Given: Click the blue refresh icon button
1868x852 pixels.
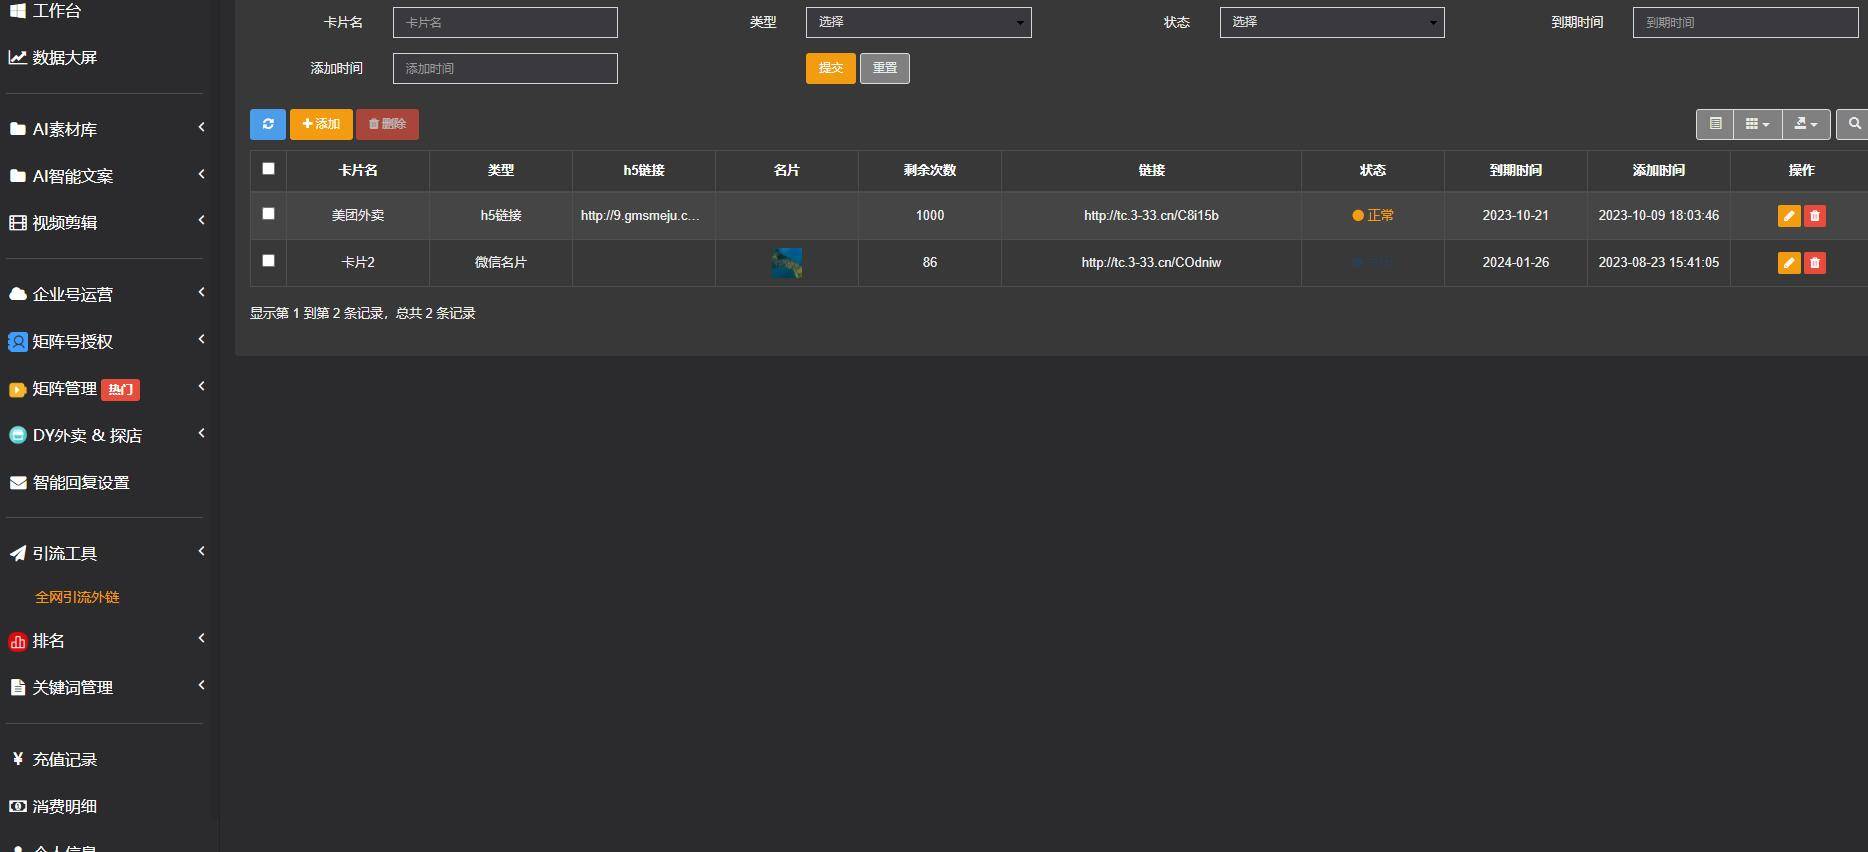Looking at the screenshot, I should [x=267, y=124].
